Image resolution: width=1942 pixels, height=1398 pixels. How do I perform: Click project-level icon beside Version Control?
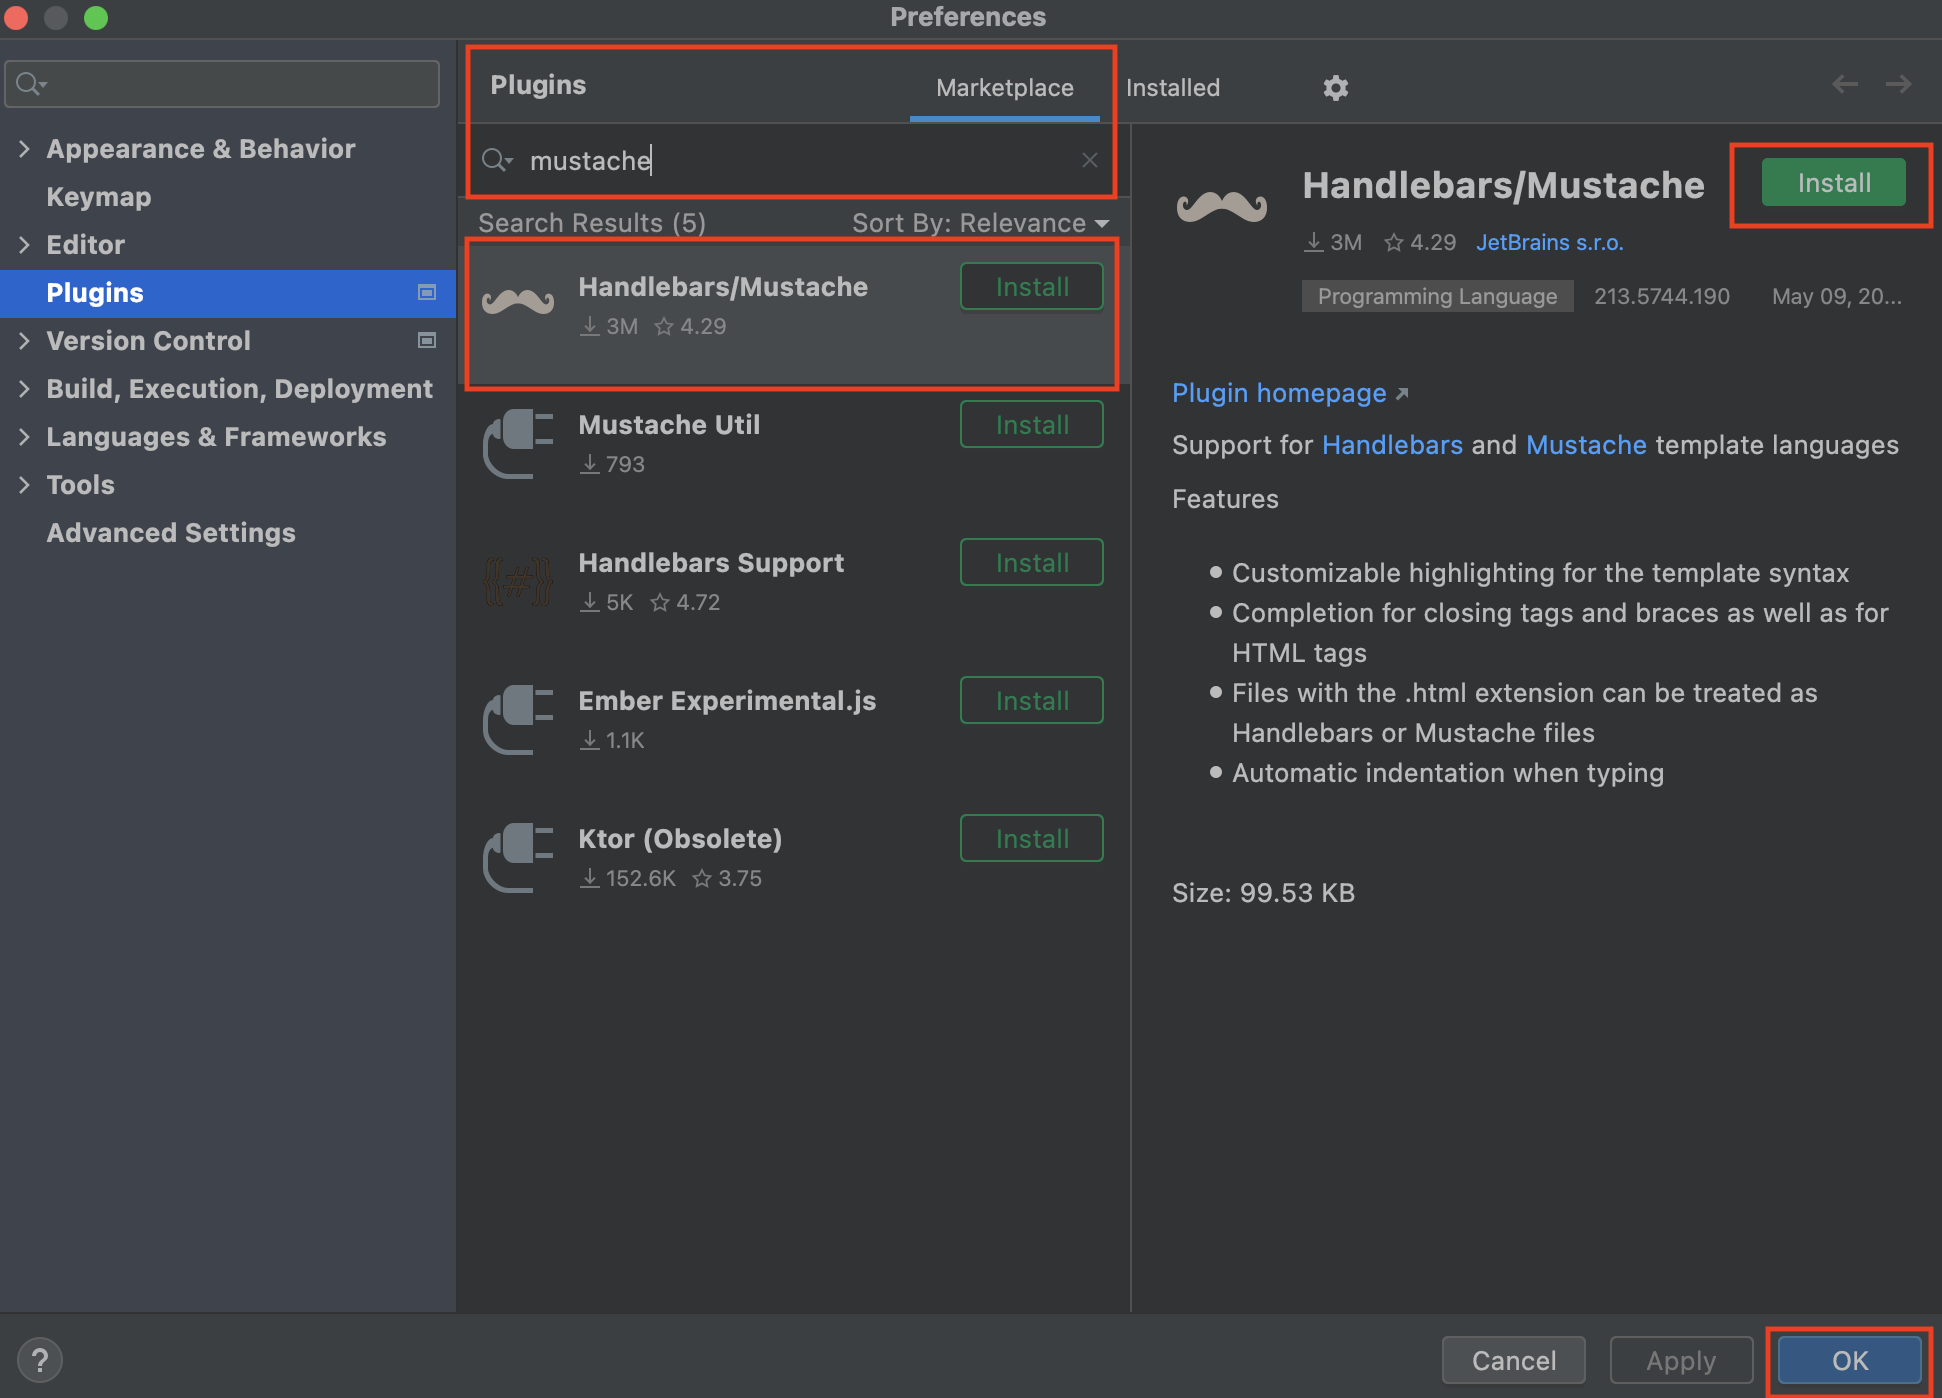click(x=427, y=340)
